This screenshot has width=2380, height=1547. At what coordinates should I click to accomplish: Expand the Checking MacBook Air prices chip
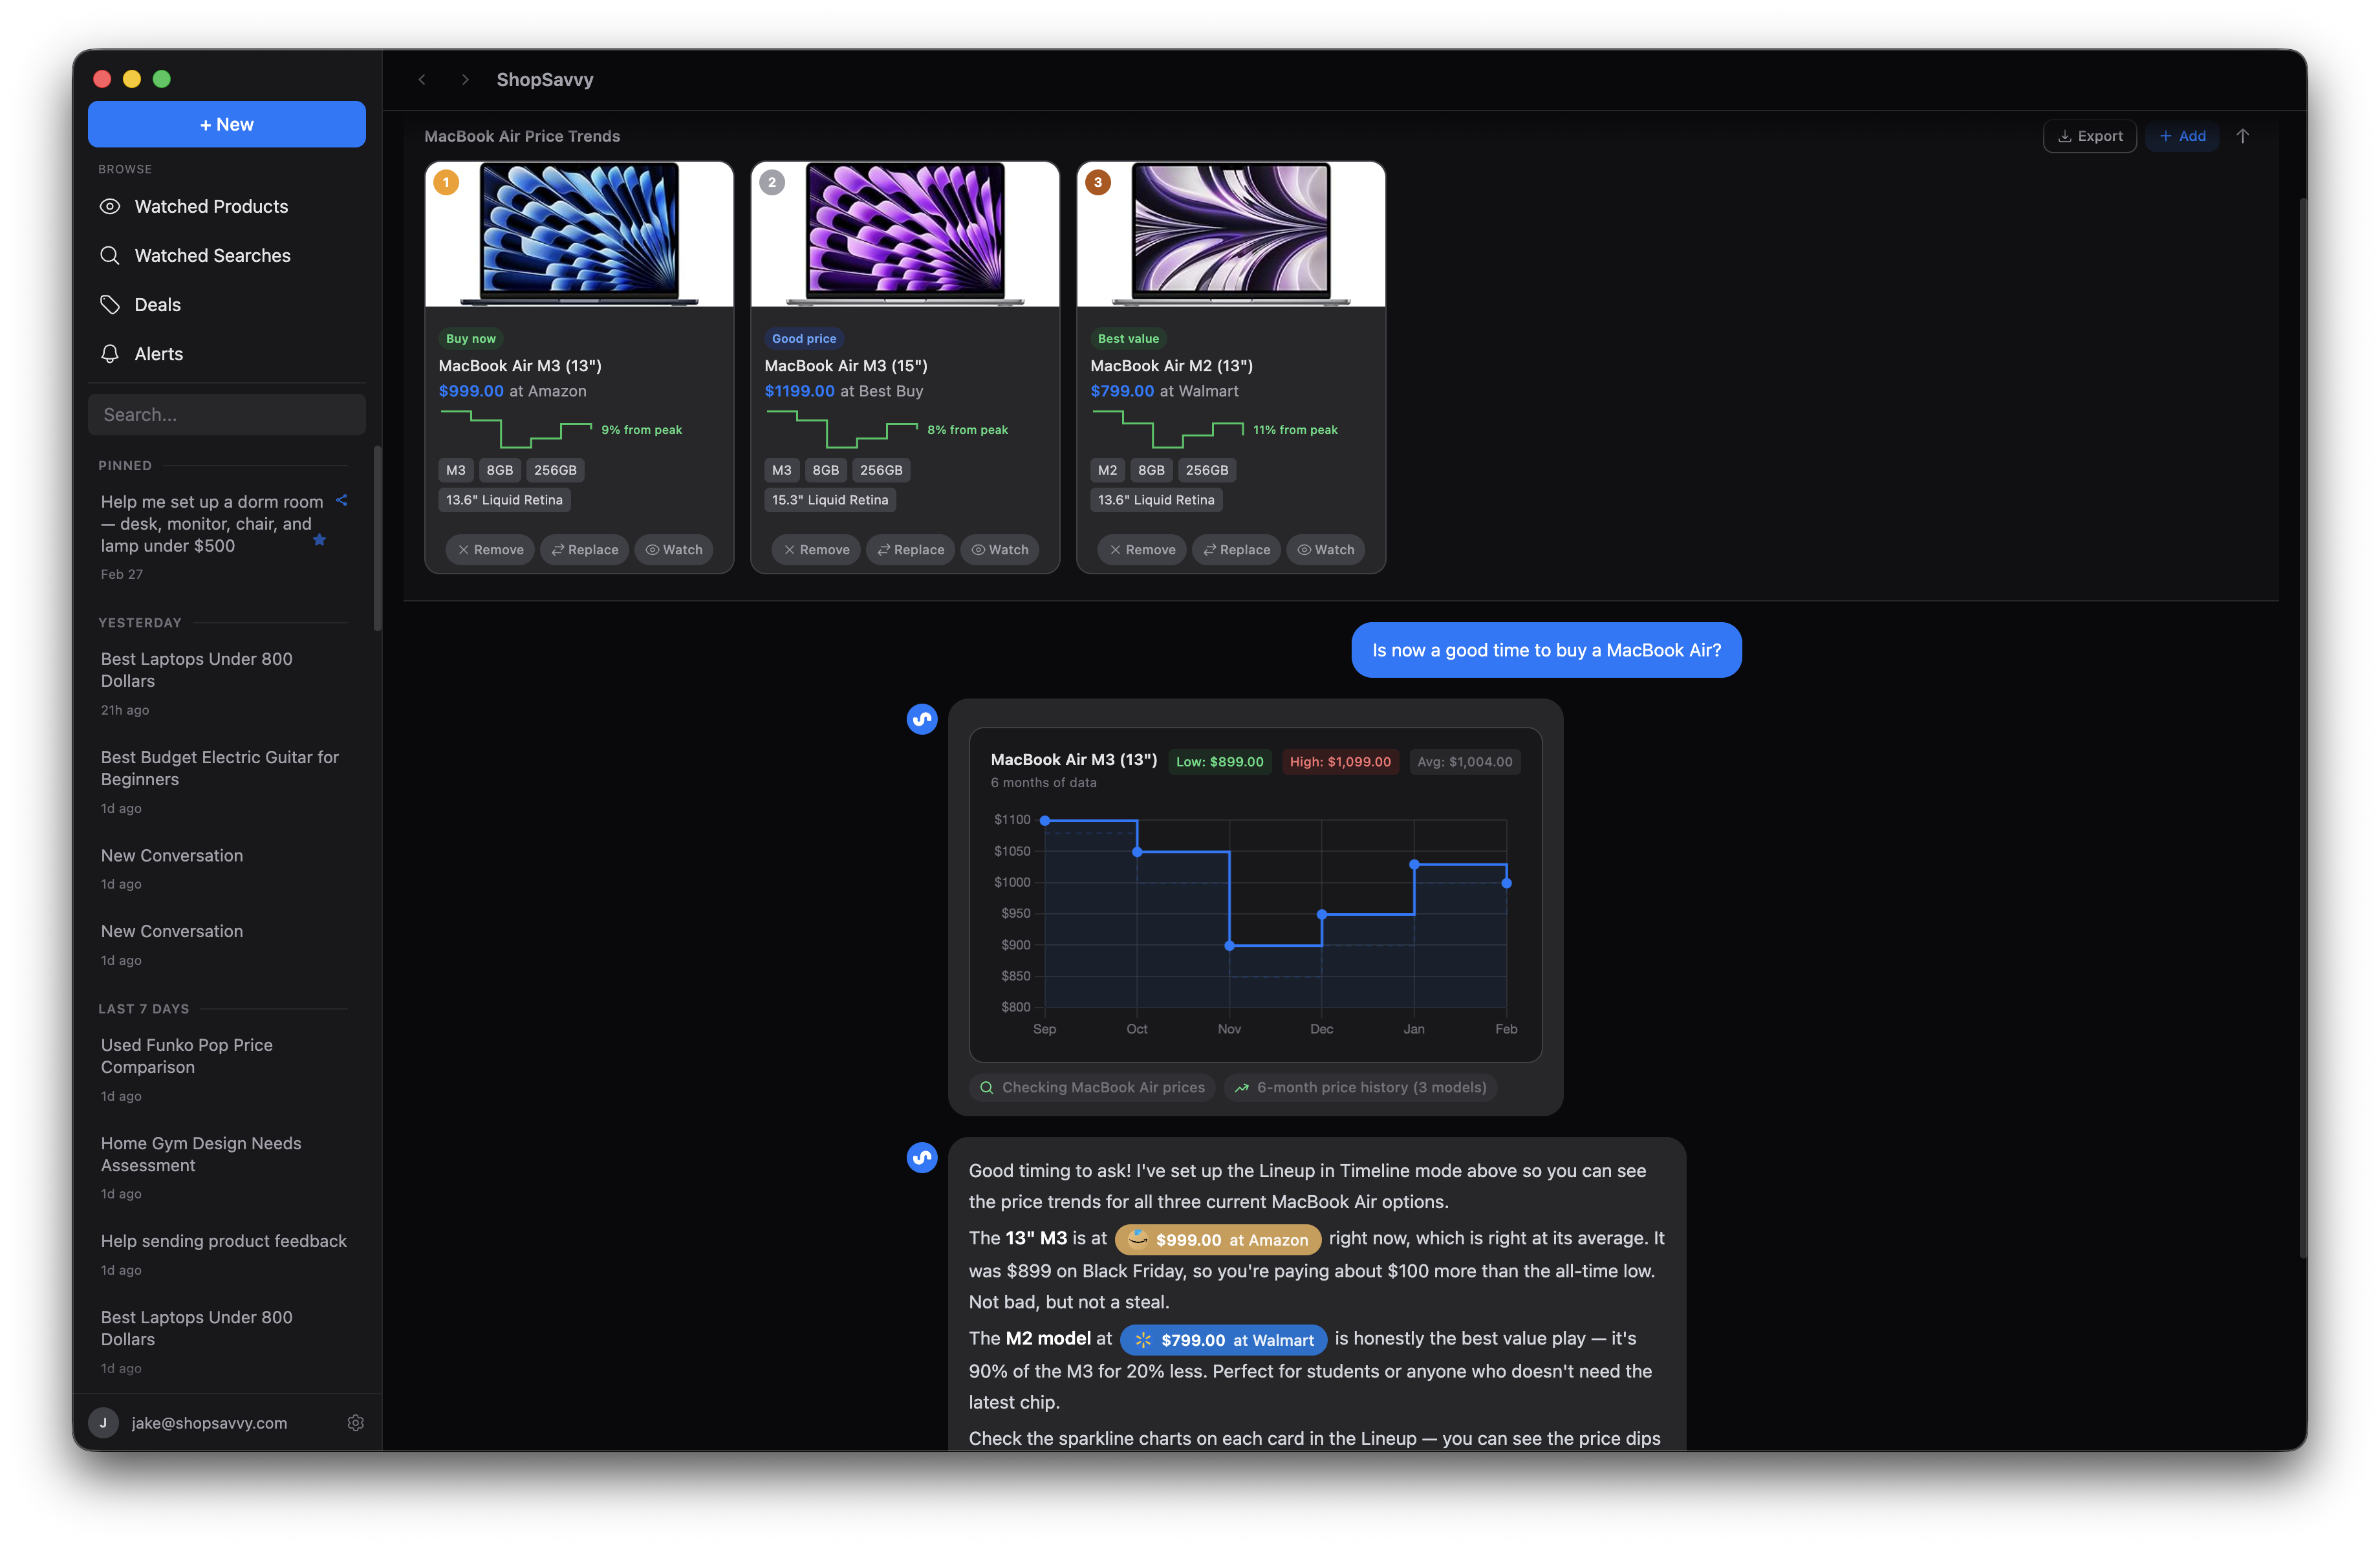click(1092, 1087)
